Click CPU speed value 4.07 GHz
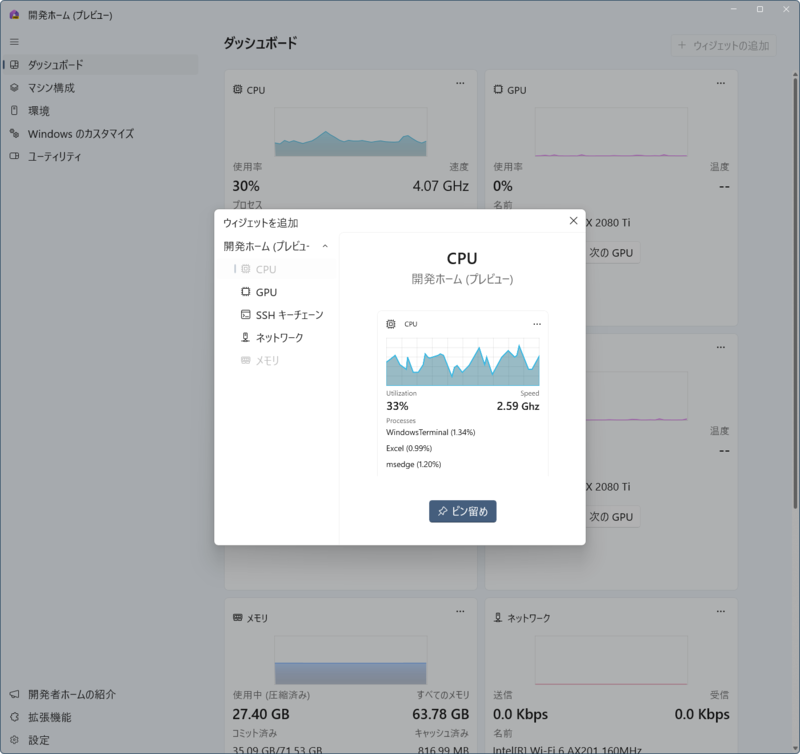The height and width of the screenshot is (754, 800). tap(441, 186)
